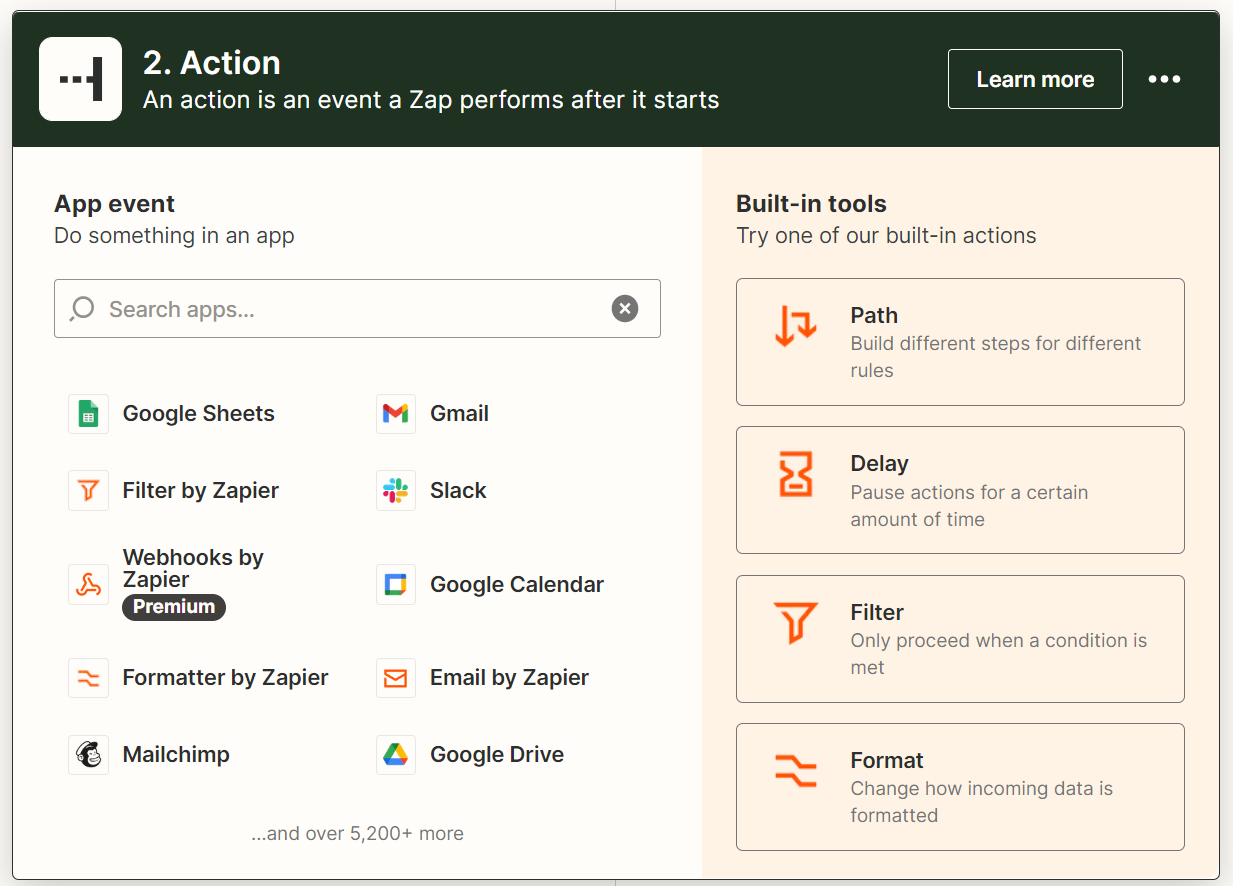This screenshot has height=886, width=1233.
Task: Click the Filter by Zapier funnel icon
Action: pyautogui.click(x=88, y=491)
